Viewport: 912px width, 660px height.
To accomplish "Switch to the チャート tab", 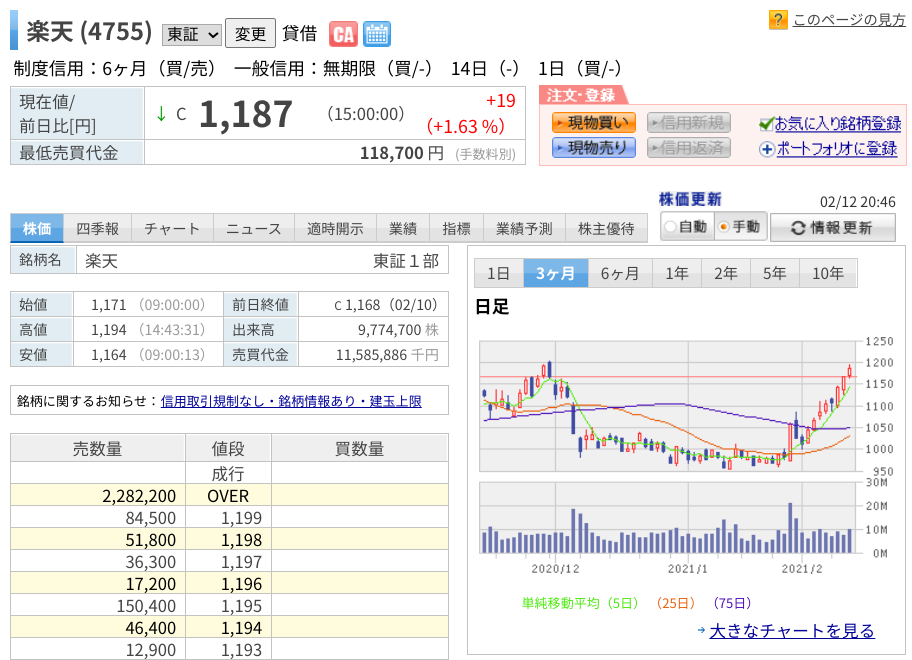I will [172, 229].
